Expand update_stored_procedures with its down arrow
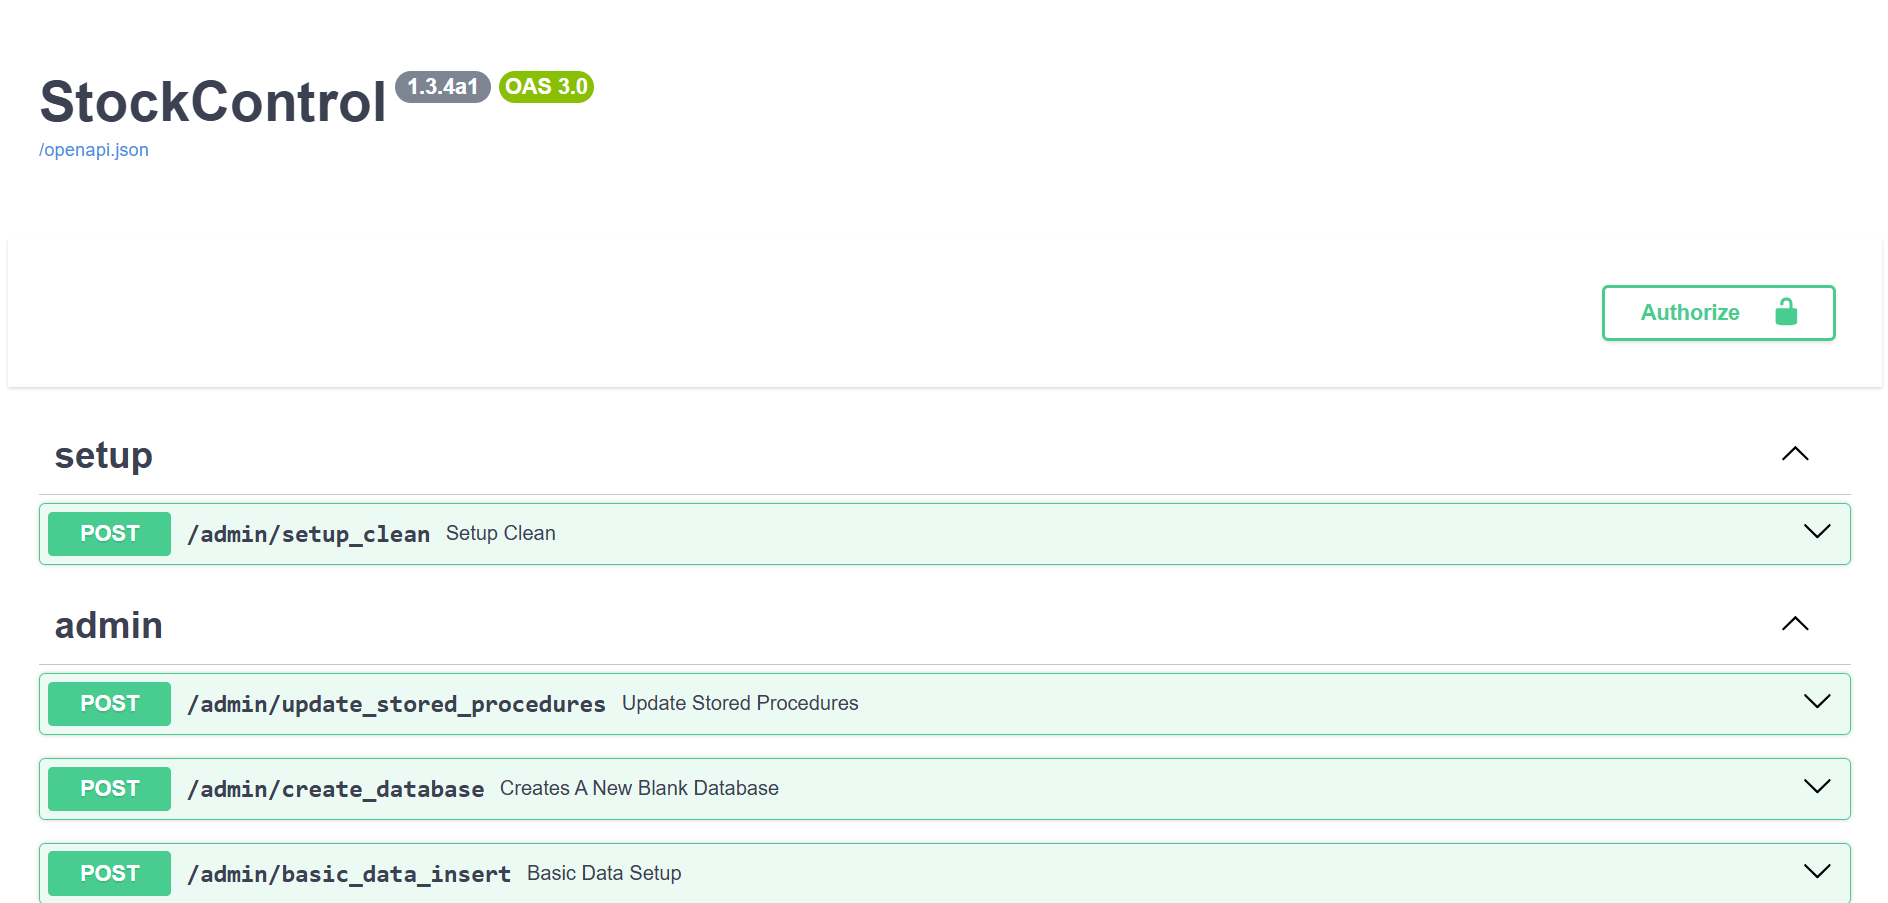 (x=1816, y=702)
